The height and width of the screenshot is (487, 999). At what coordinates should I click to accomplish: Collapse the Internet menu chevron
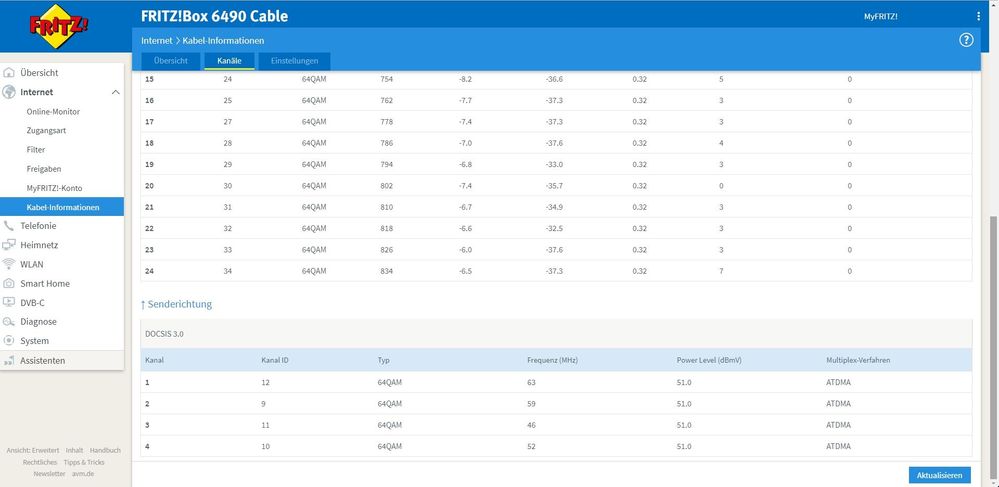[x=115, y=92]
